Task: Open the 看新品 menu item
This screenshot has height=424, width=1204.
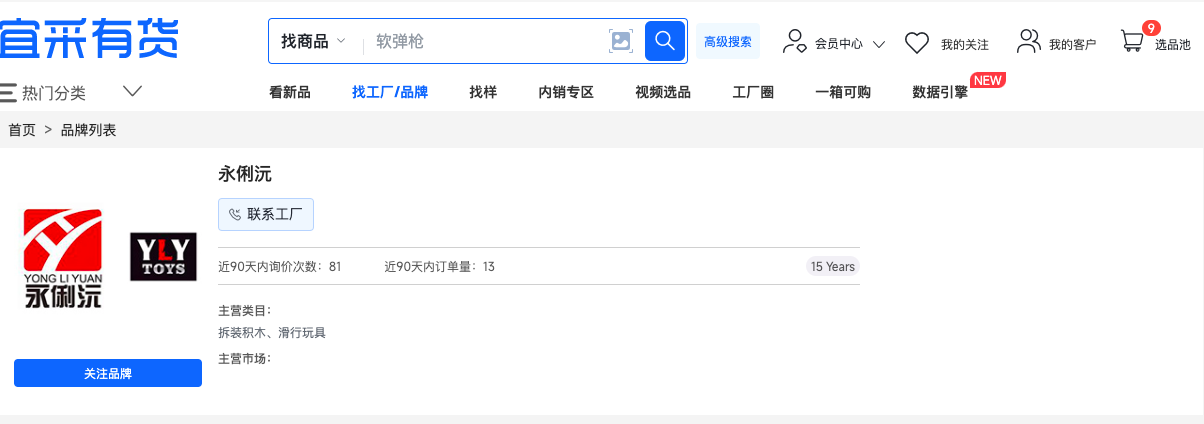Action: coord(290,92)
